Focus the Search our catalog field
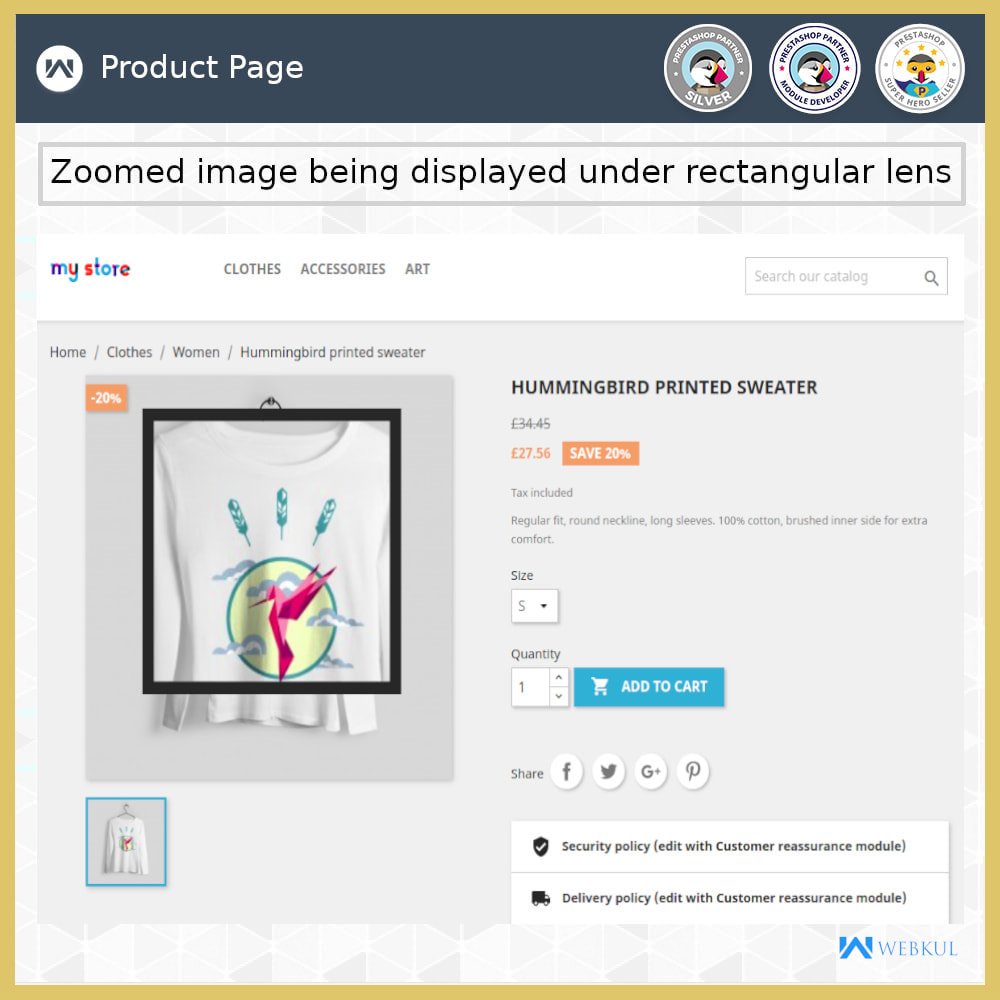This screenshot has width=1000, height=1000. (834, 276)
